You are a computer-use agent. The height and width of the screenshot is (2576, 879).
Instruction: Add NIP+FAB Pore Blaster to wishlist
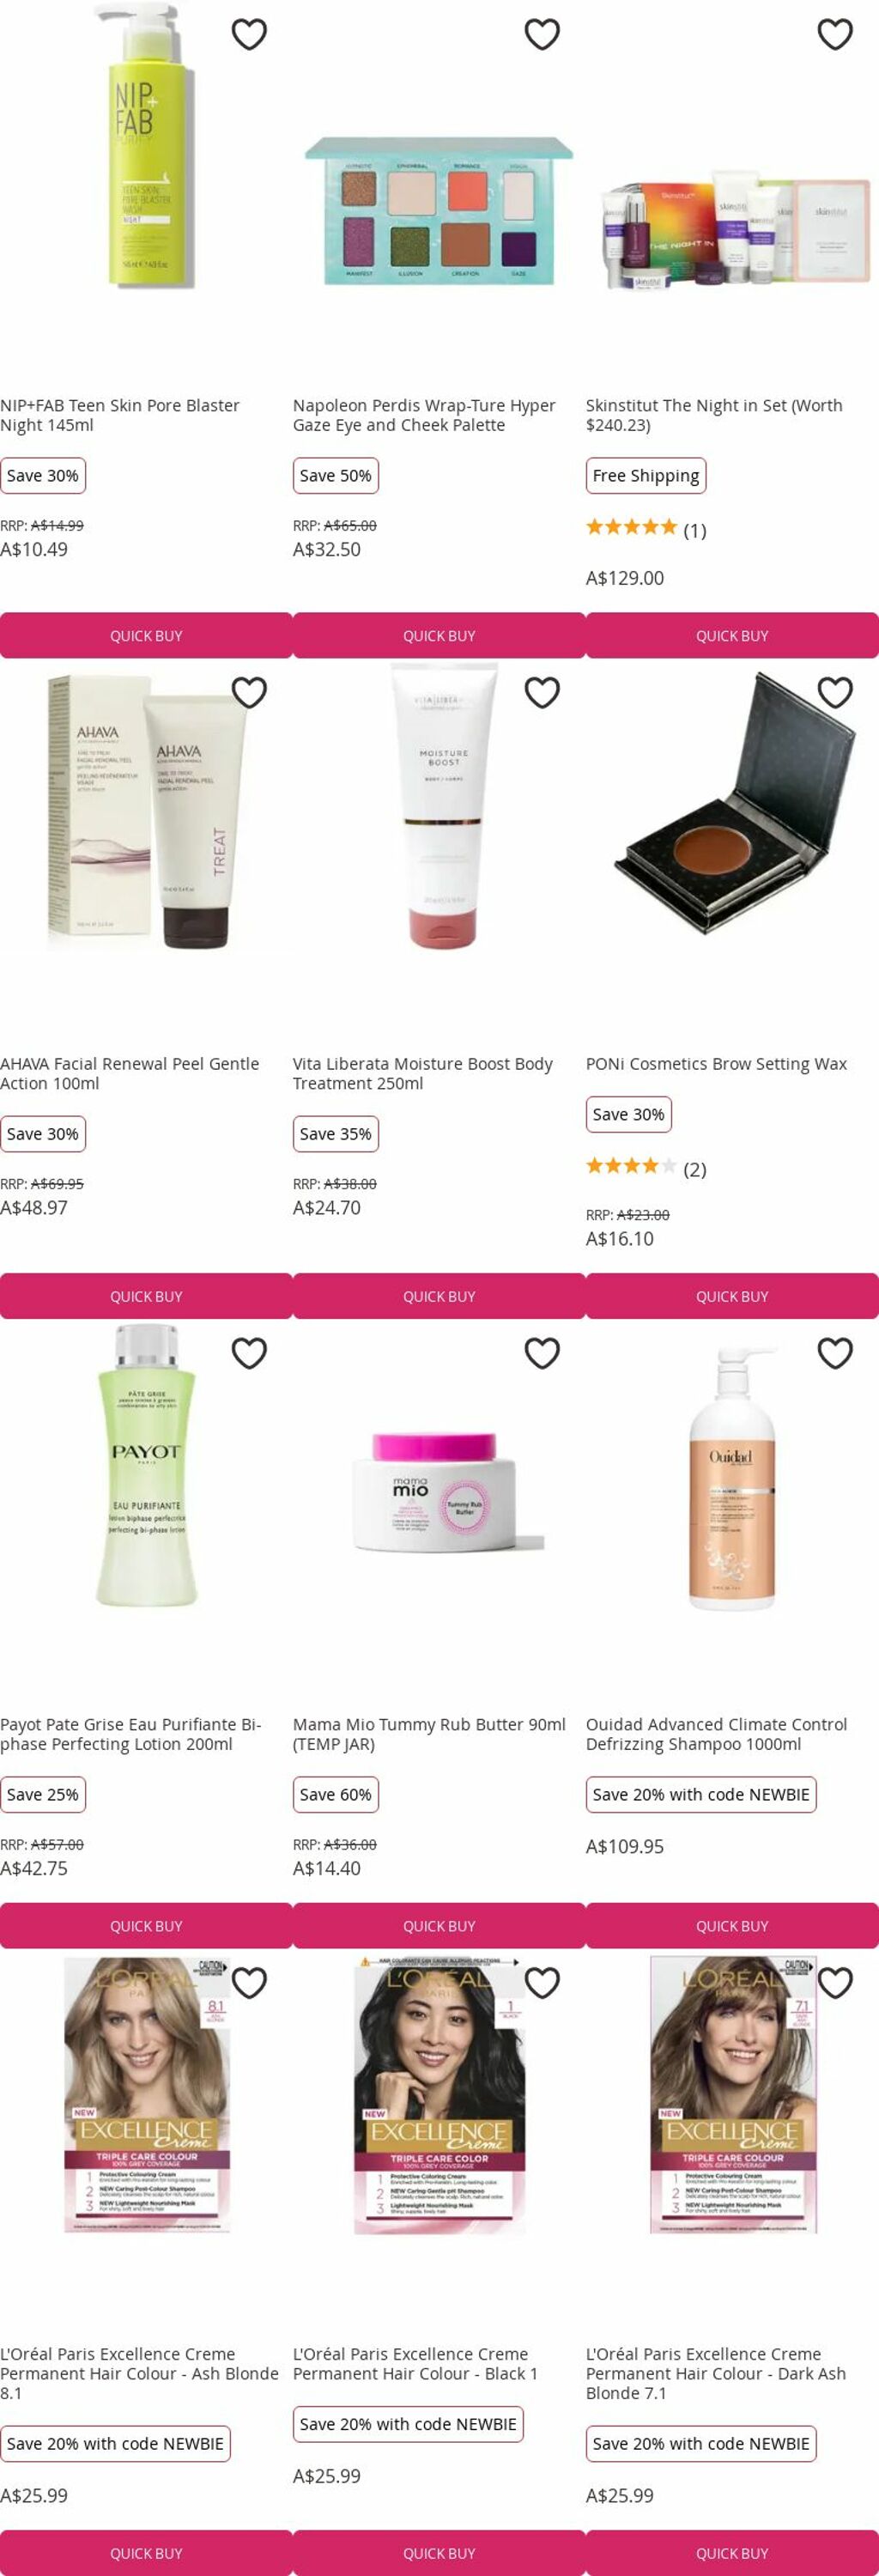coord(249,34)
